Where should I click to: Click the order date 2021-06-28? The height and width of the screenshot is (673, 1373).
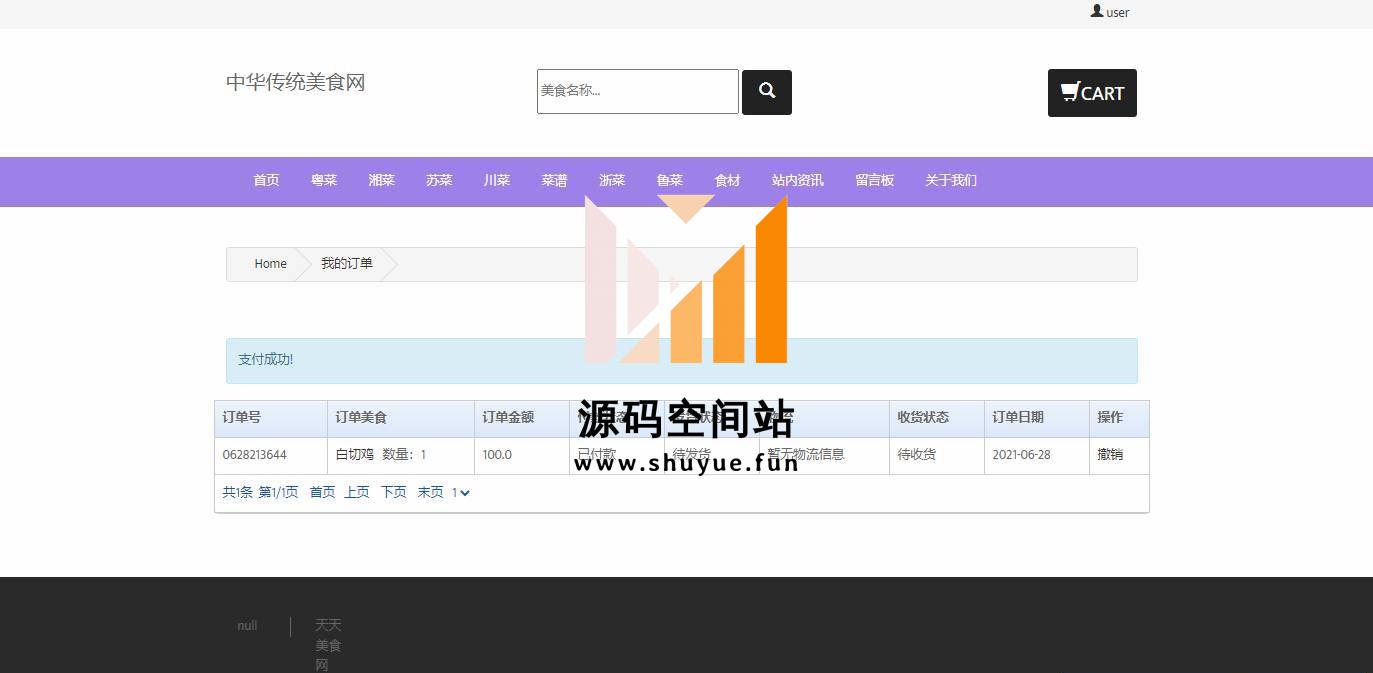click(1021, 455)
